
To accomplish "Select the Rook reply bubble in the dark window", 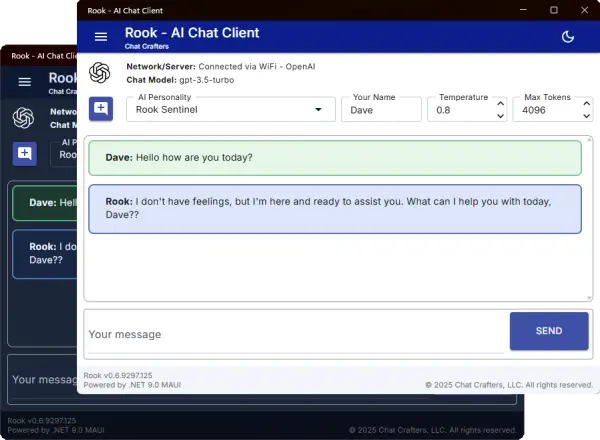I will click(x=45, y=254).
